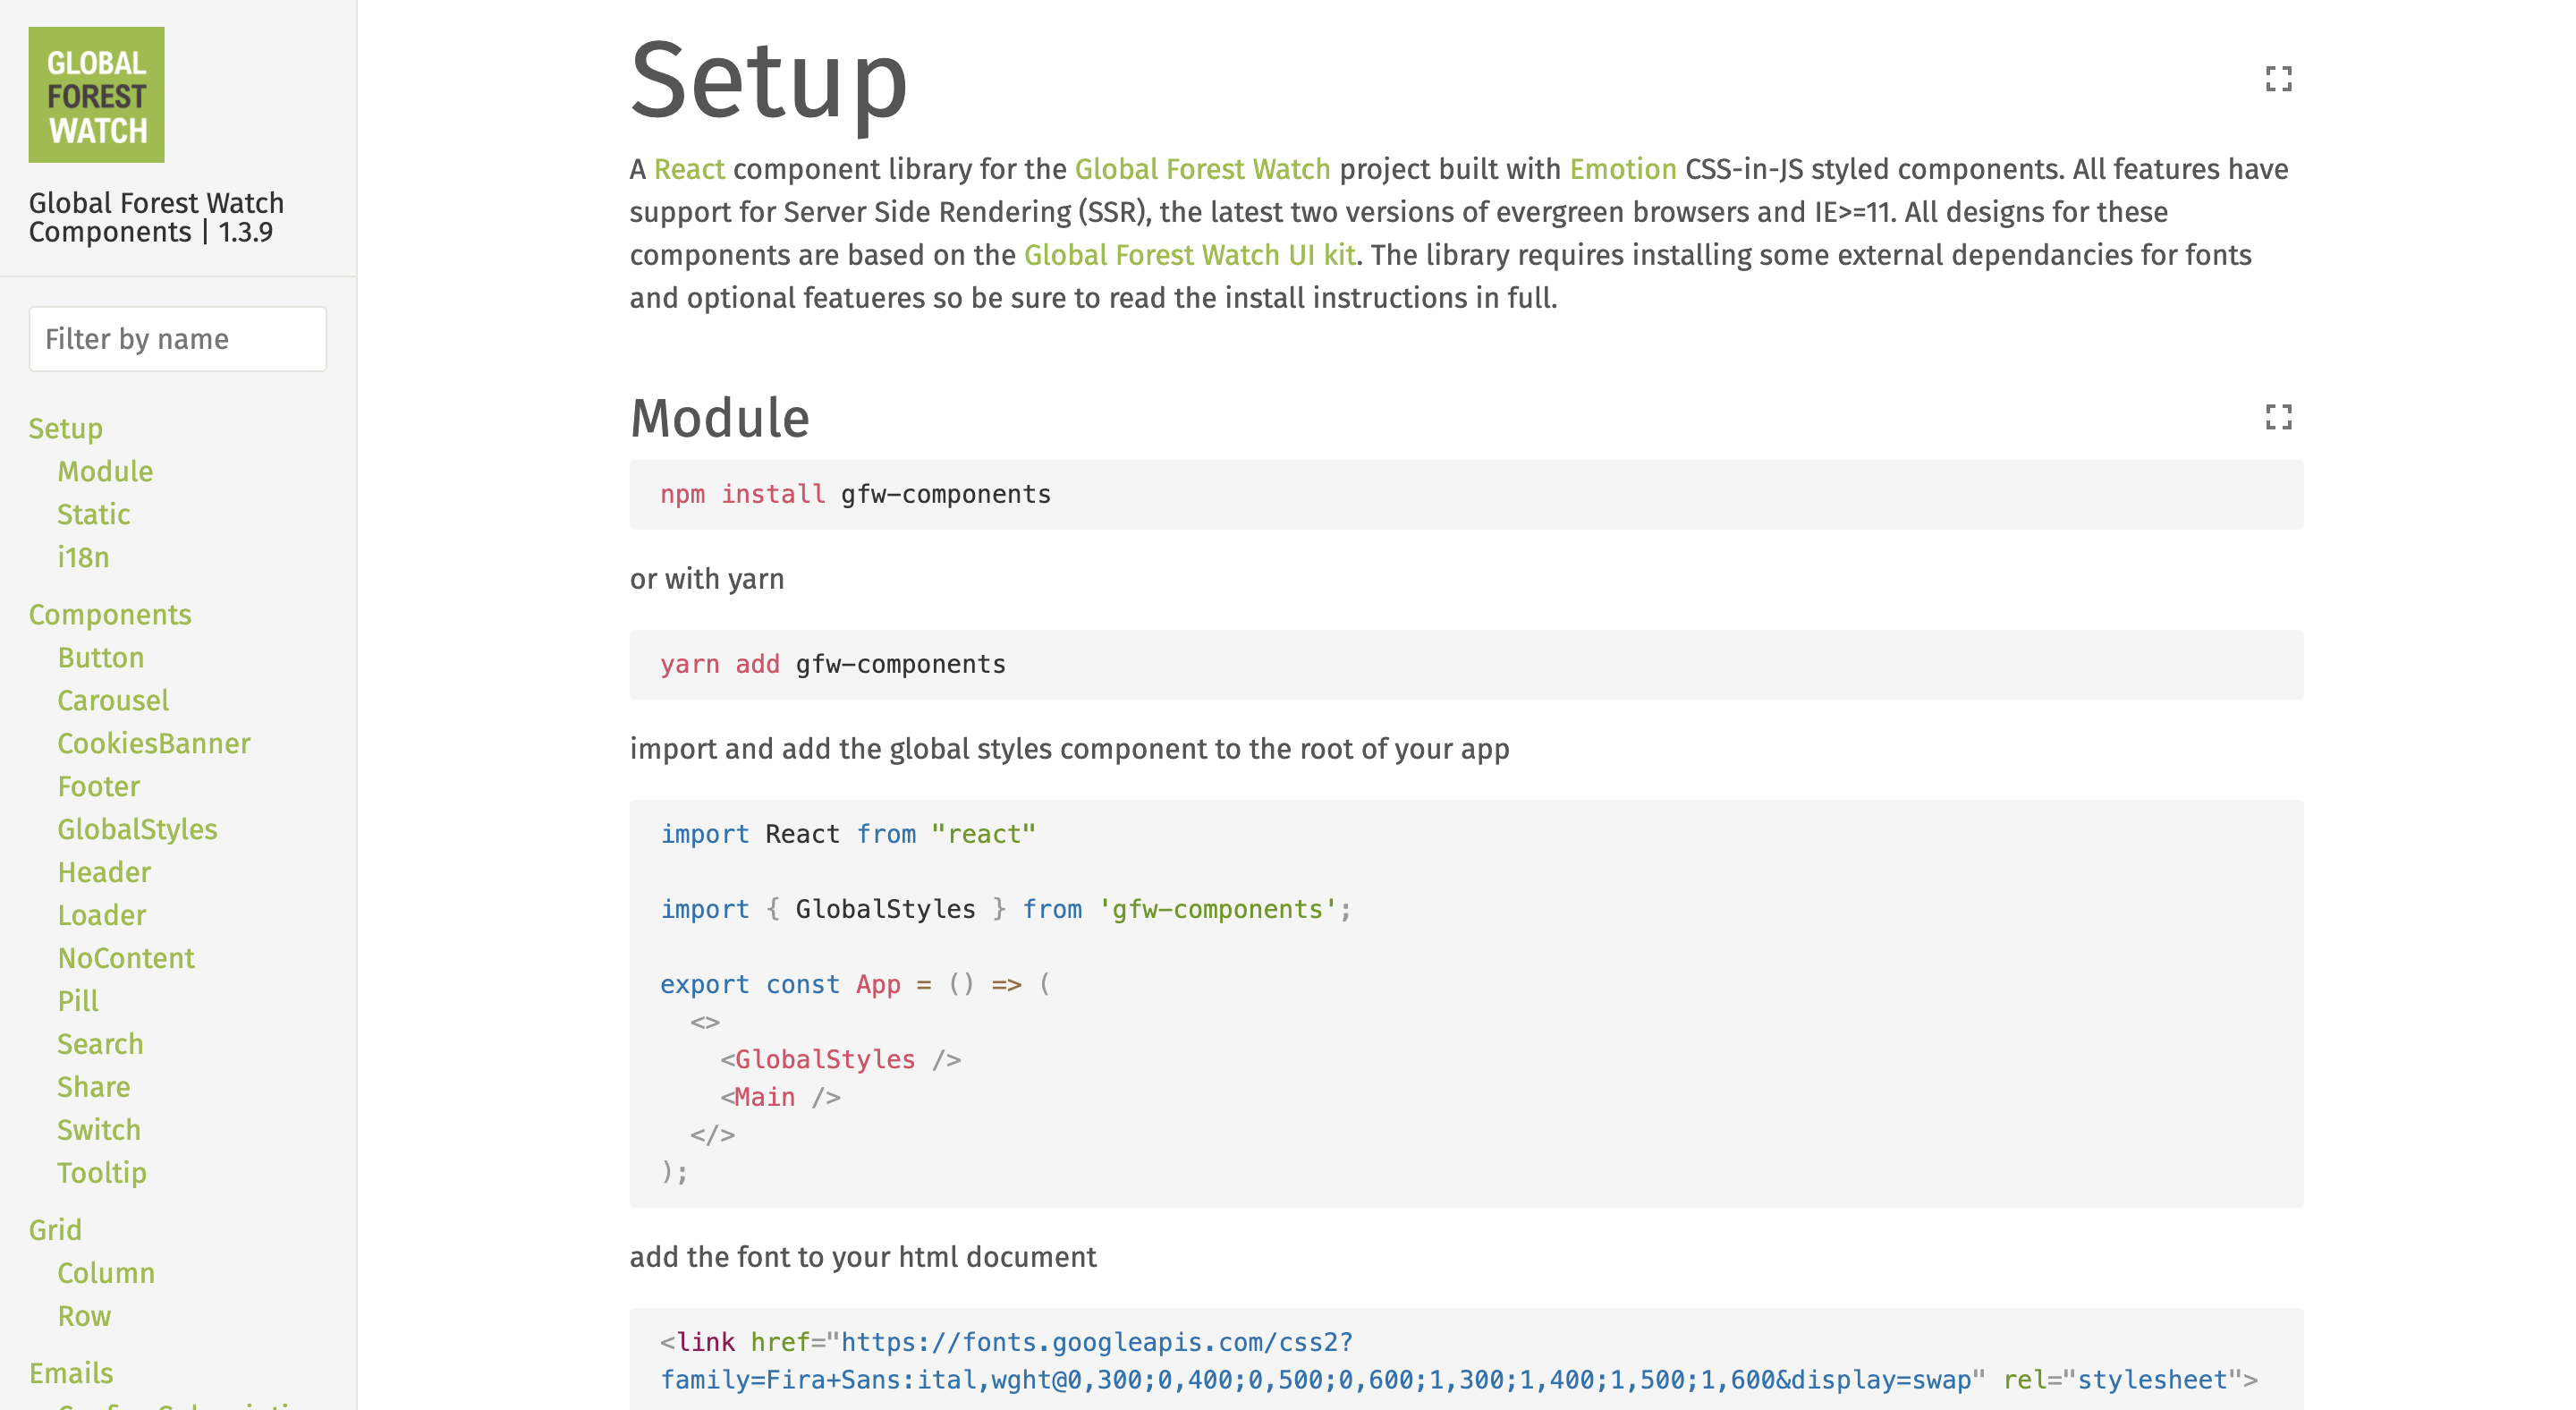The image size is (2576, 1410).
Task: Open the Tooltip component docs
Action: pyautogui.click(x=102, y=1172)
